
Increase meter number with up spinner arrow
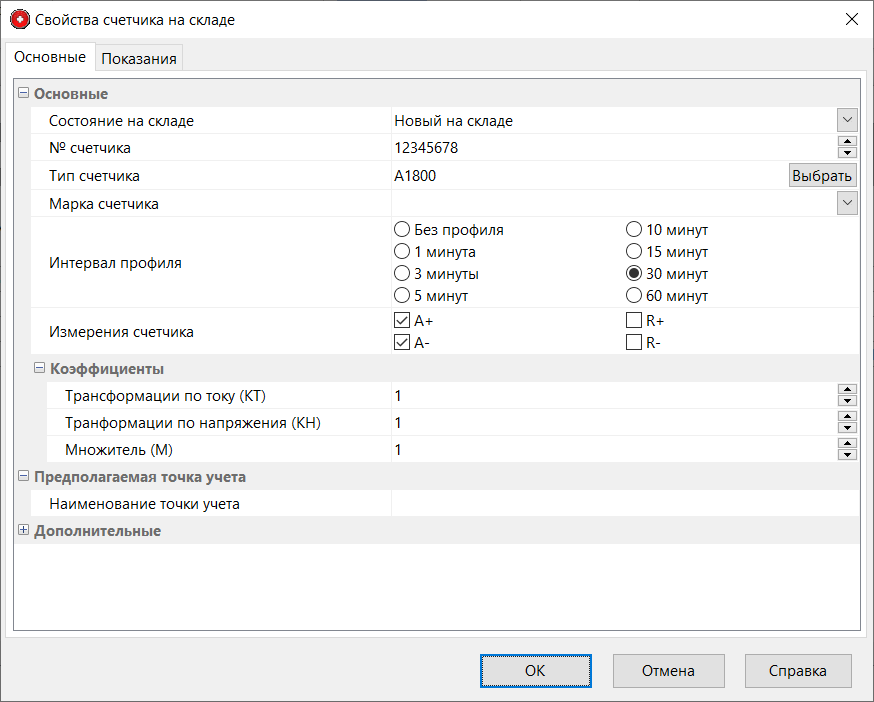(x=847, y=142)
